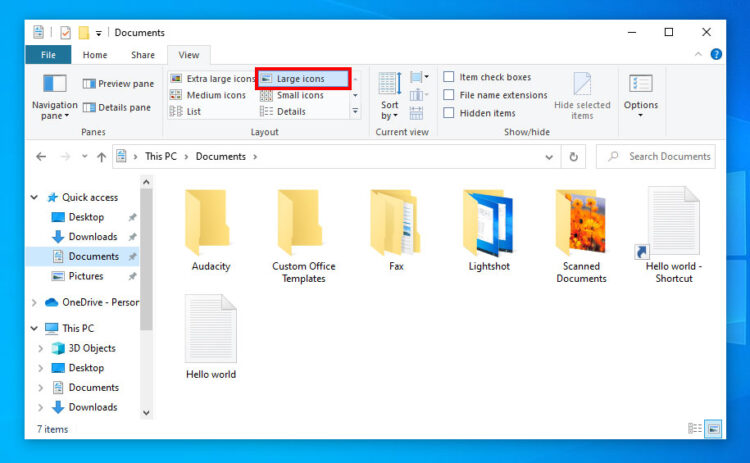Image resolution: width=750 pixels, height=463 pixels.
Task: Click the refresh button beside address bar
Action: coord(573,157)
